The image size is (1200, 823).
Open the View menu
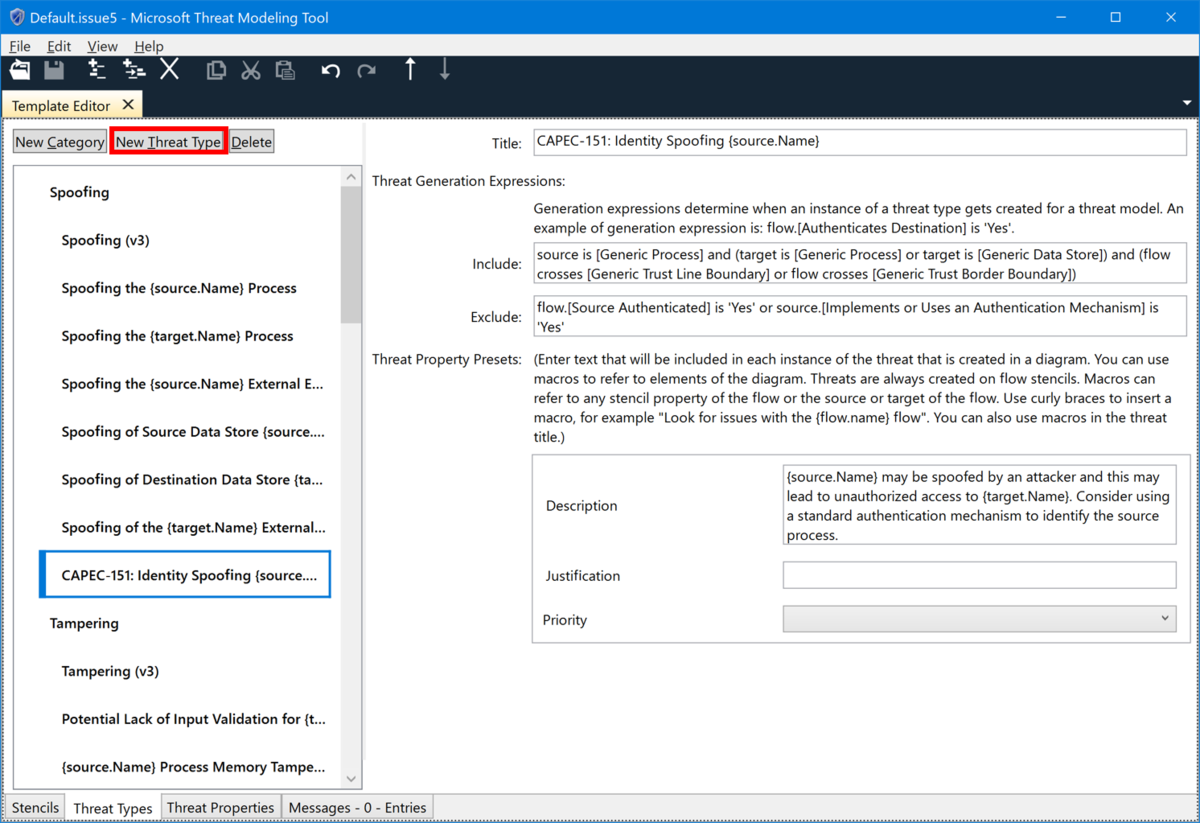tap(102, 46)
